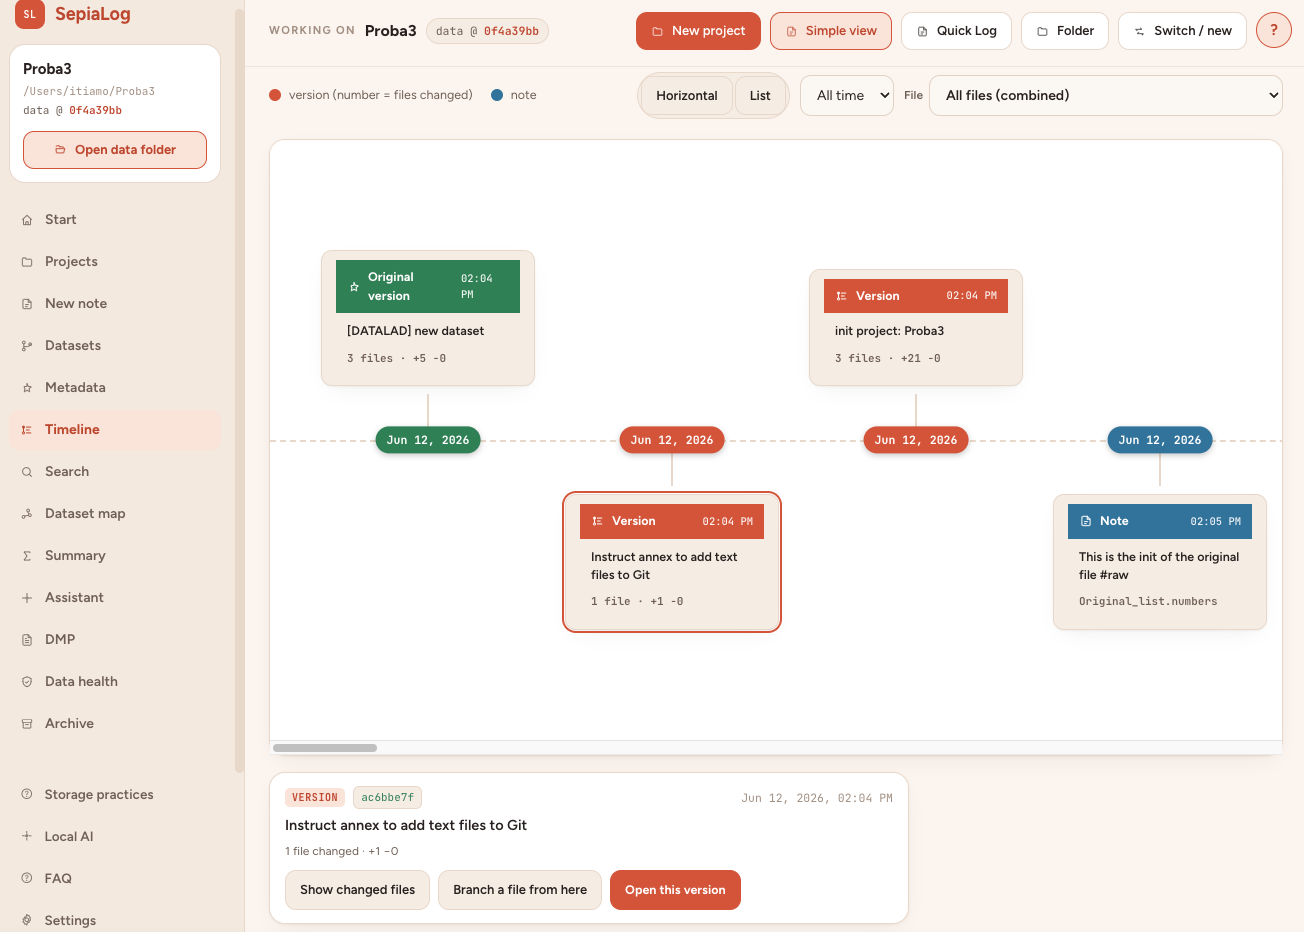The width and height of the screenshot is (1304, 932).
Task: Click the Start home icon in sidebar
Action: (x=27, y=220)
